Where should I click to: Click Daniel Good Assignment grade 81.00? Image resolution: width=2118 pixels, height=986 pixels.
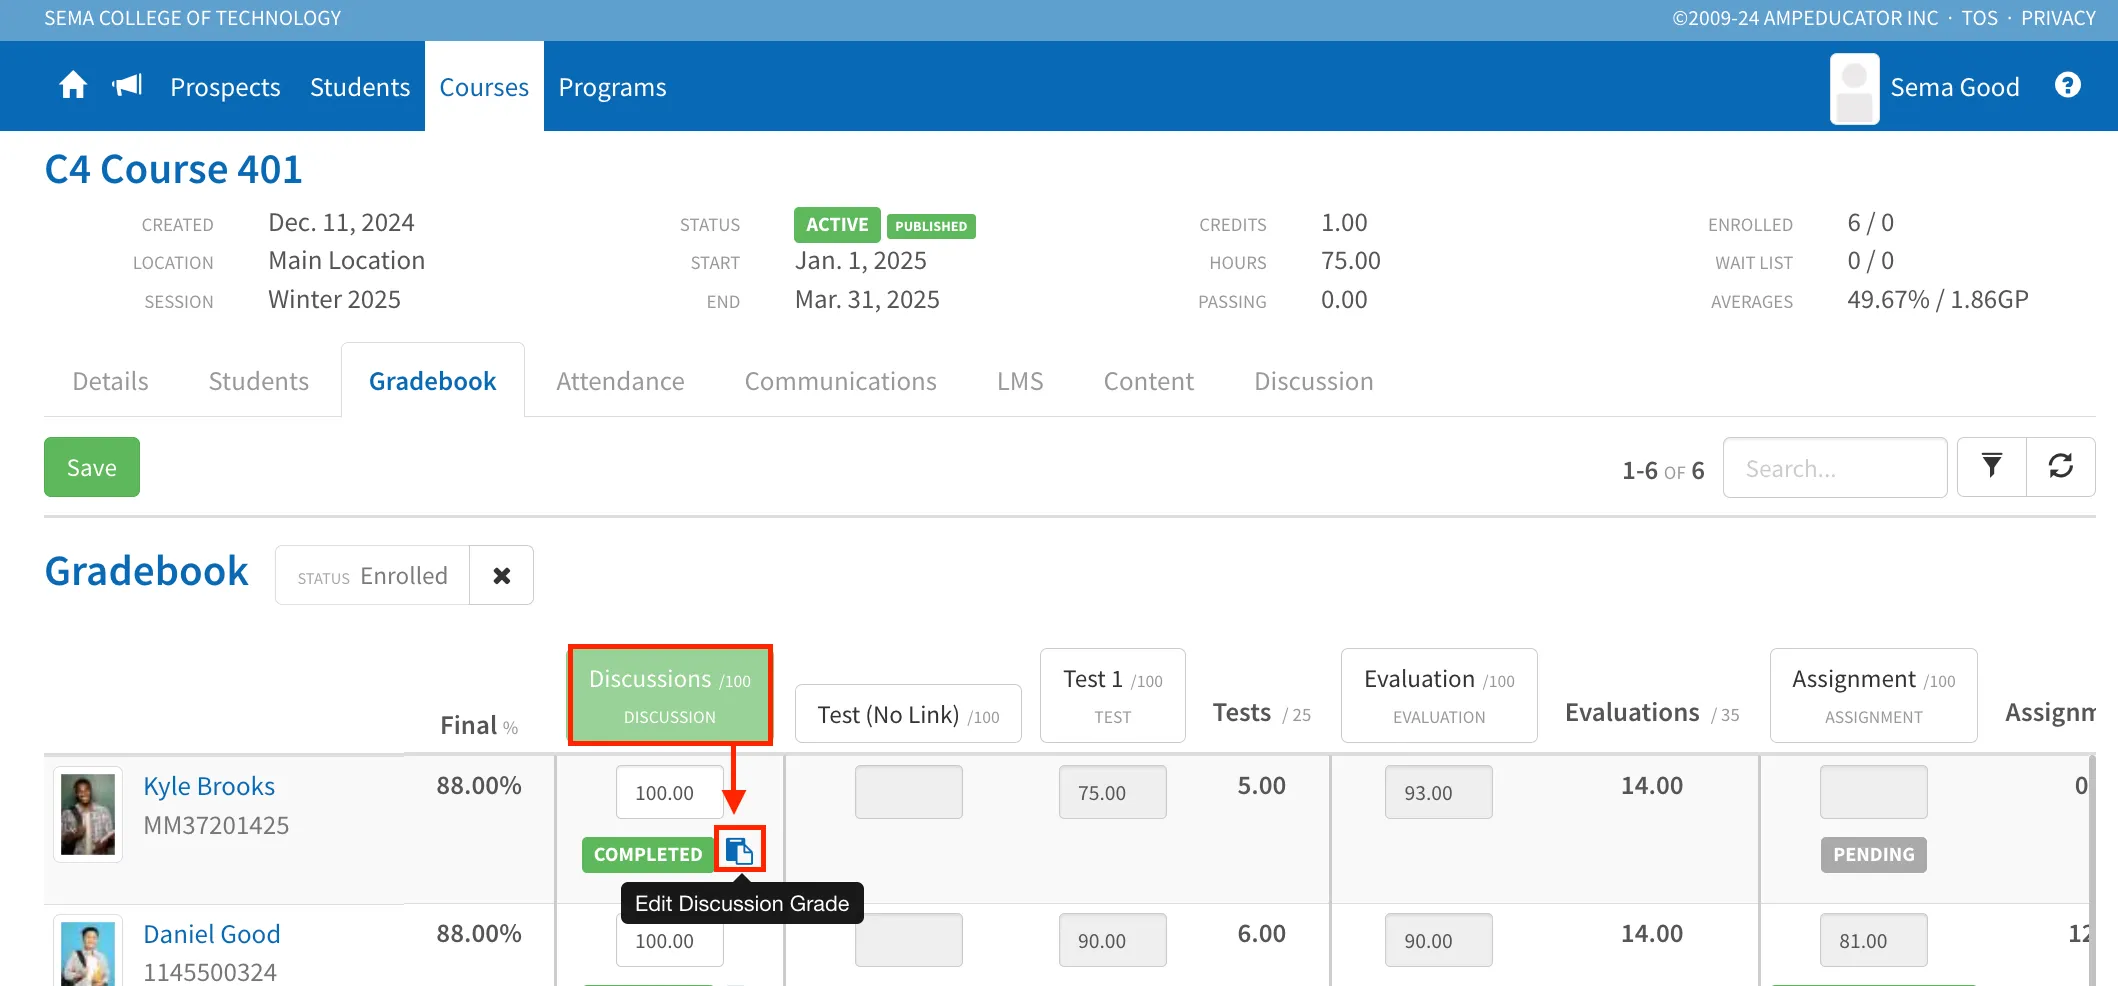[1874, 940]
